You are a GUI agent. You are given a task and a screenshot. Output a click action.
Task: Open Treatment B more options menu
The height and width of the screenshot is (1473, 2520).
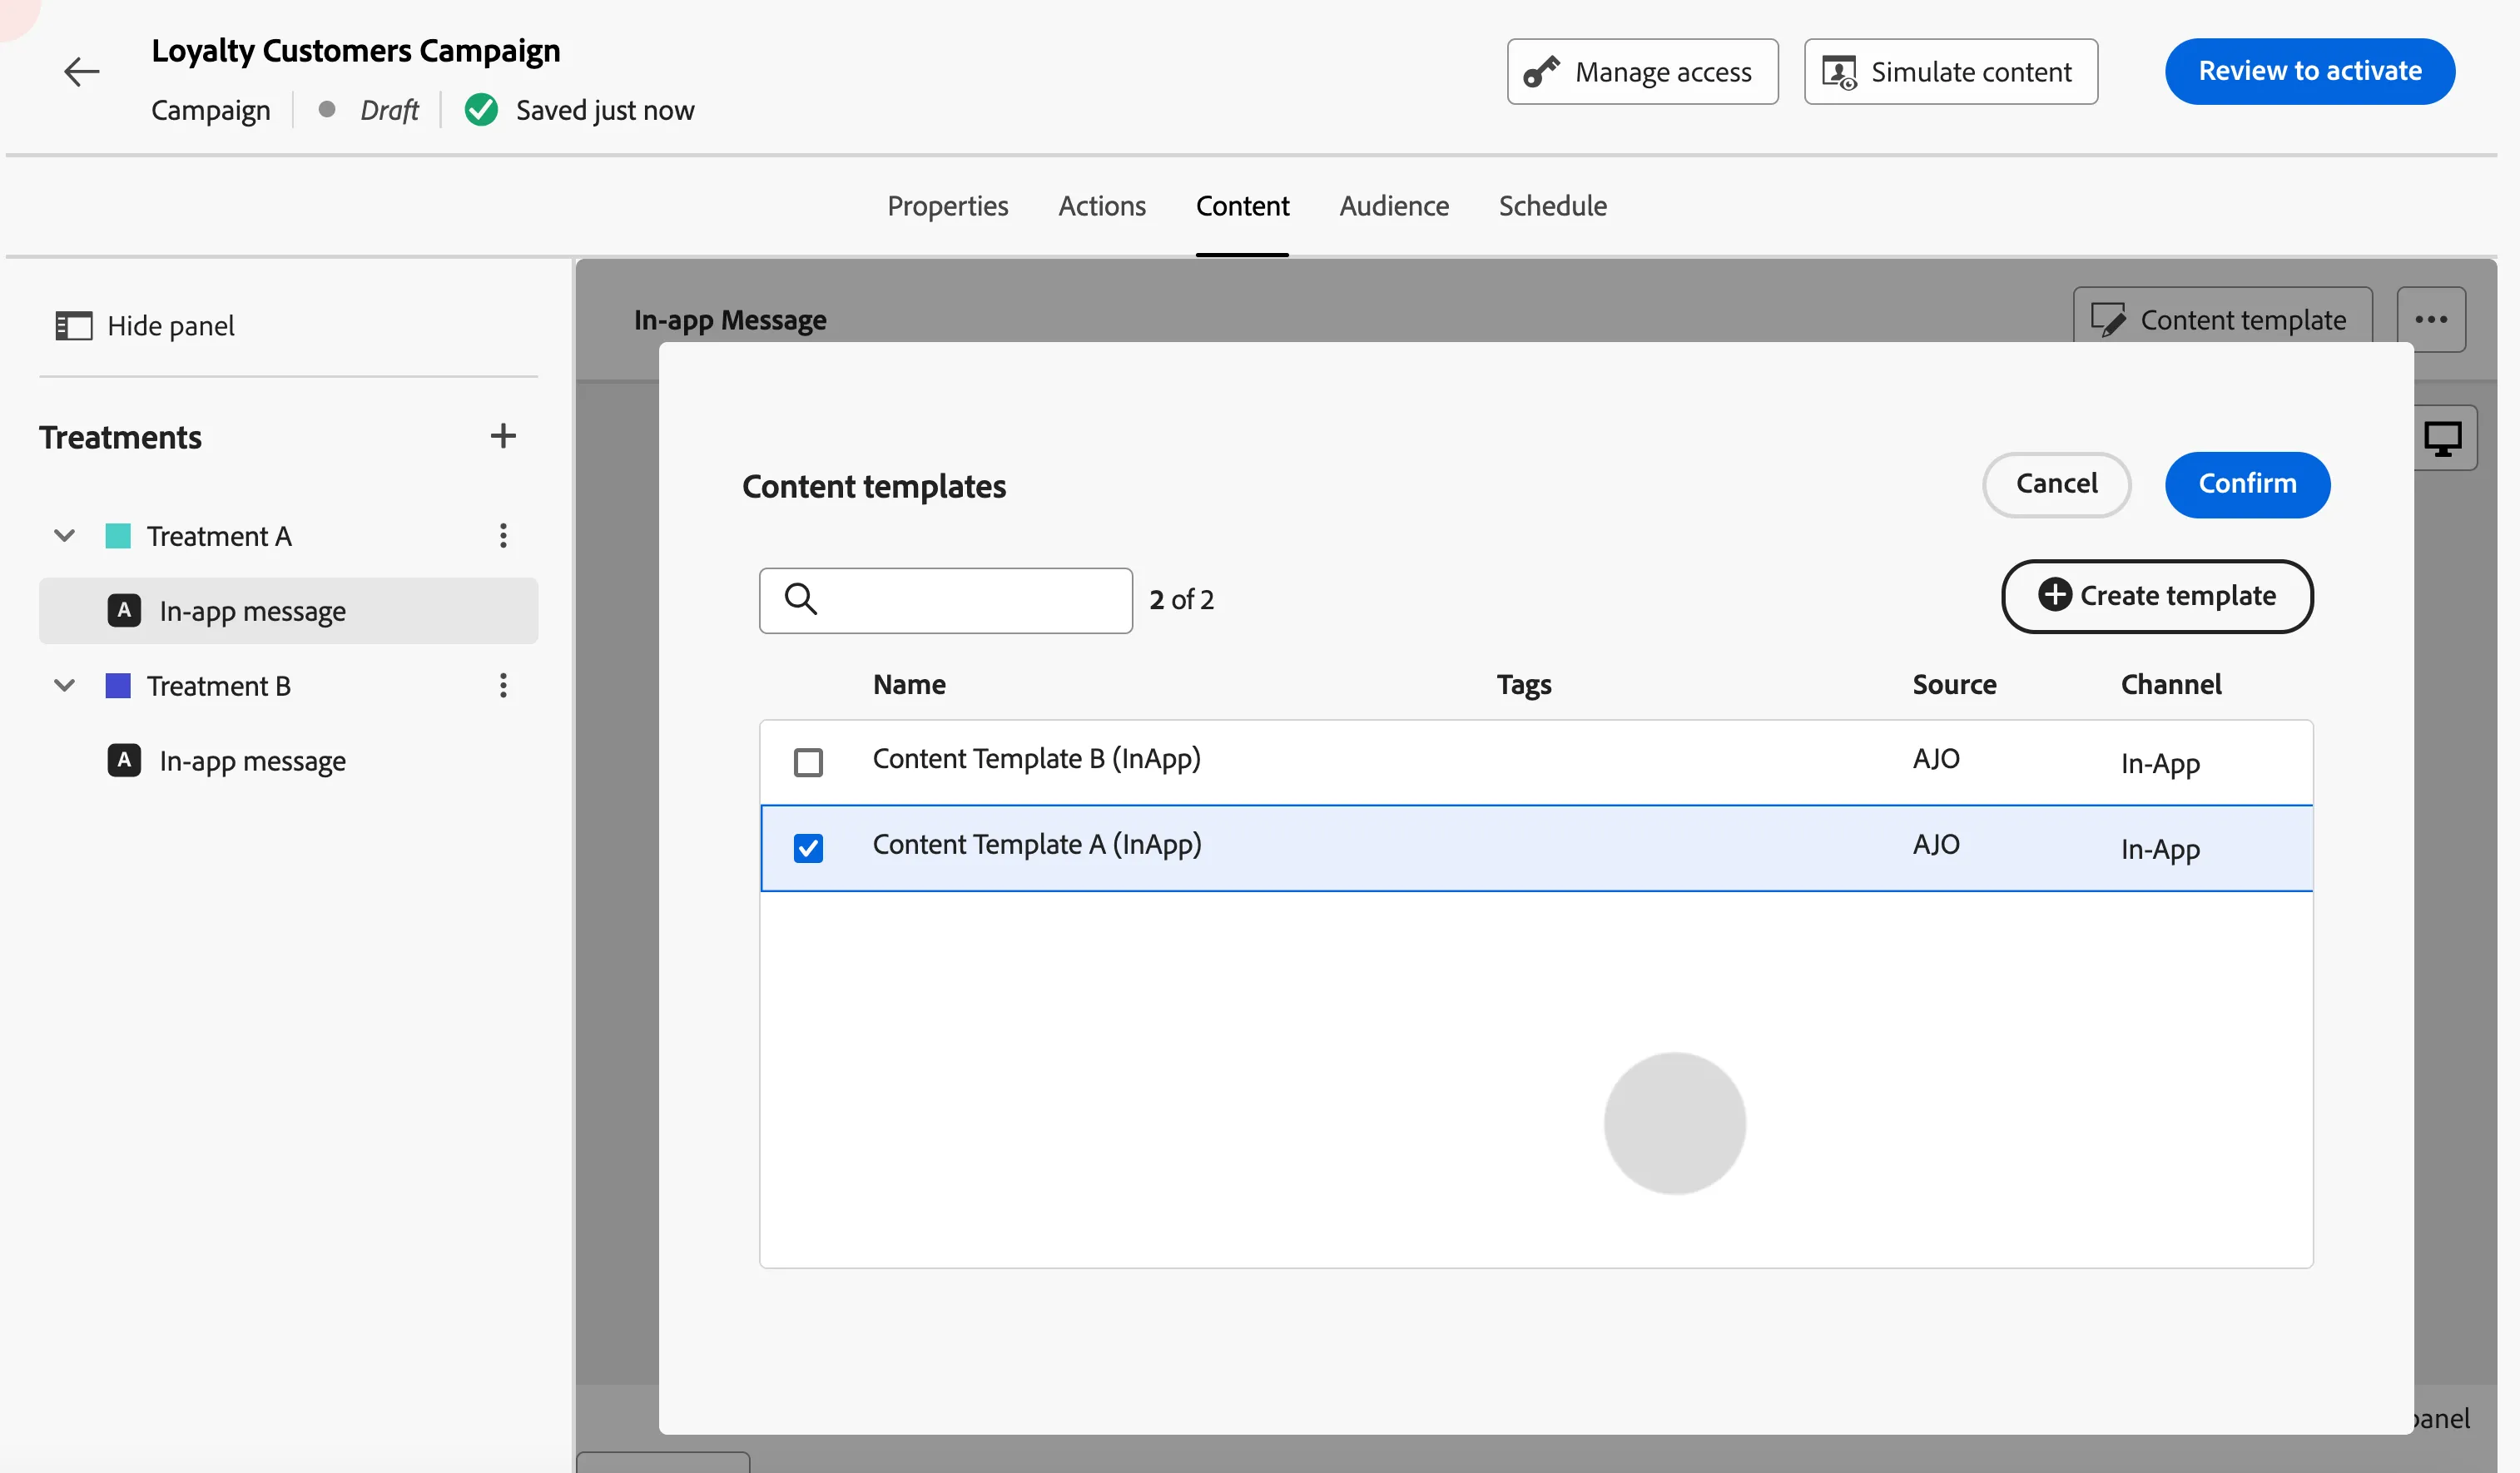tap(503, 686)
